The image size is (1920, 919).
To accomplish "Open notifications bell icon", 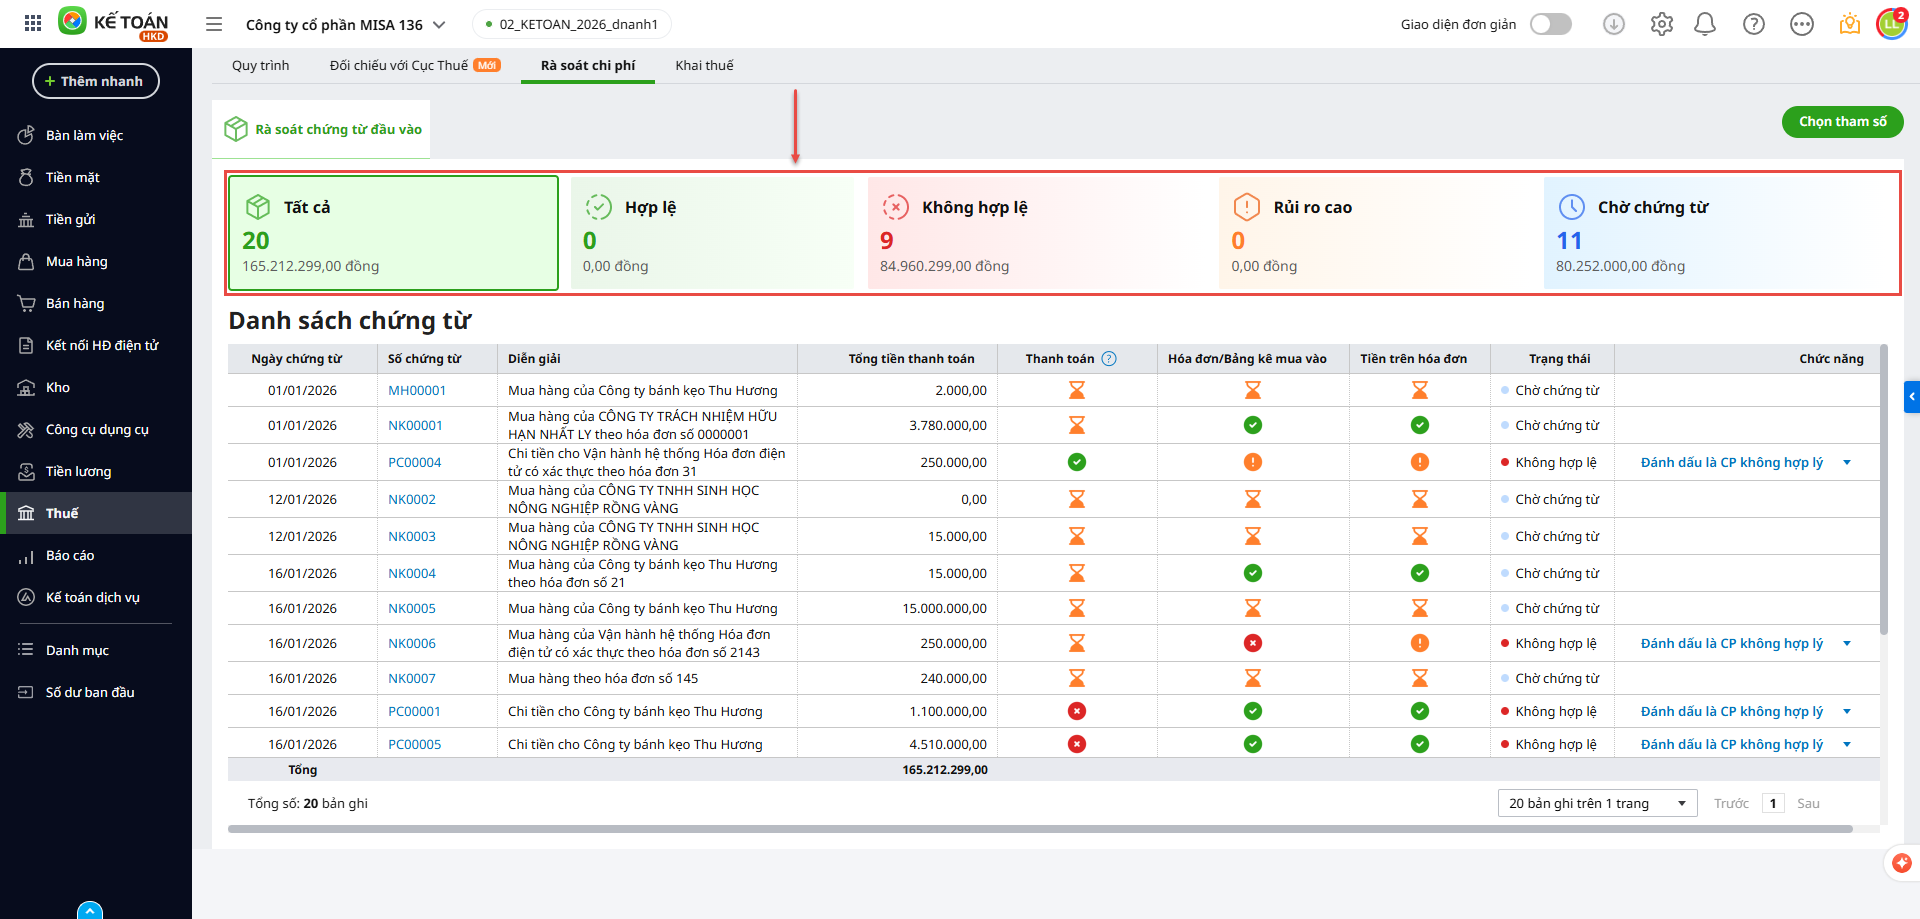I will point(1705,24).
